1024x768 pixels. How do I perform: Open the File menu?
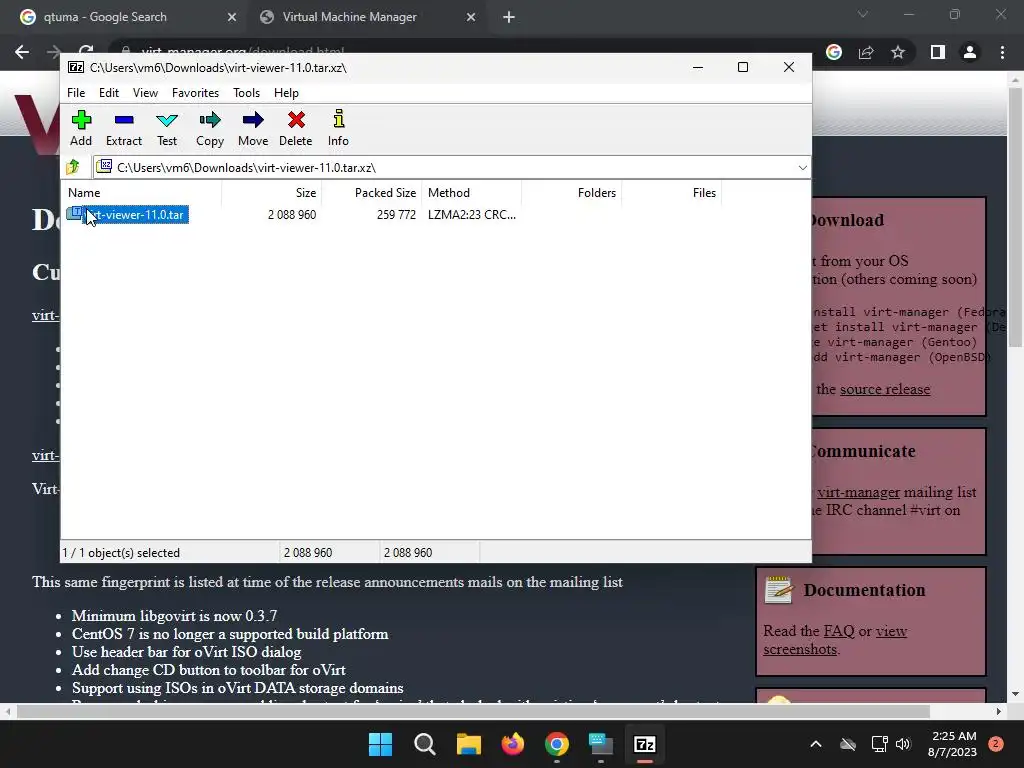(76, 93)
